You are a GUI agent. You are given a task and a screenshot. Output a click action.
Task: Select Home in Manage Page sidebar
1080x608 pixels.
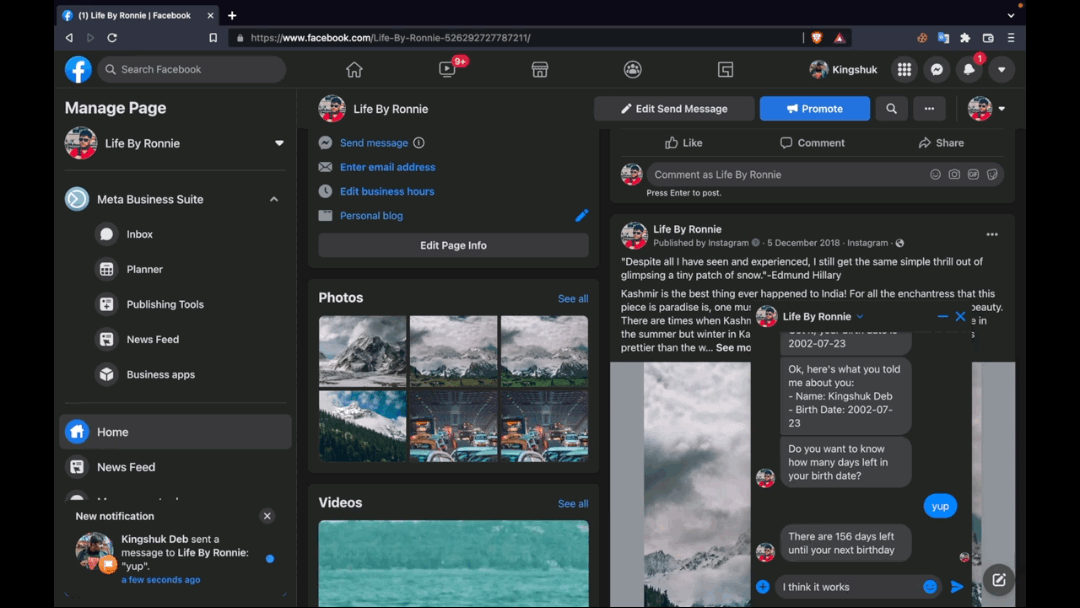(x=175, y=432)
